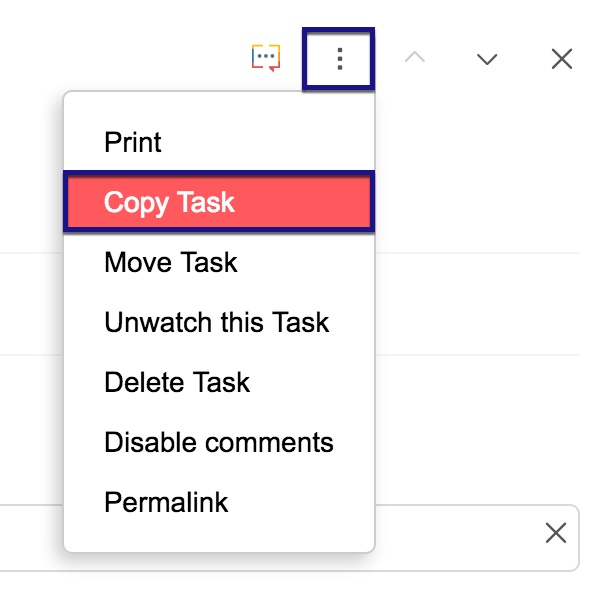Select Print from the task menu
Viewport: 602px width, 604px height.
point(133,142)
